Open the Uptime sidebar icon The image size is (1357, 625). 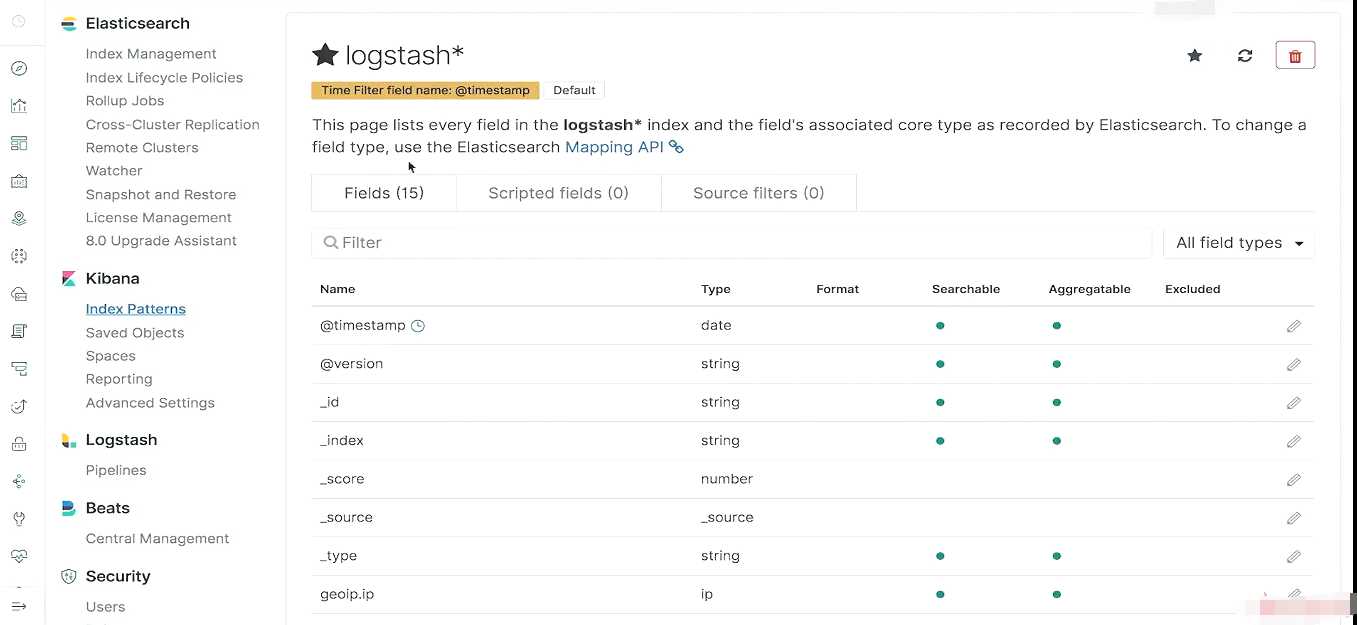19,406
